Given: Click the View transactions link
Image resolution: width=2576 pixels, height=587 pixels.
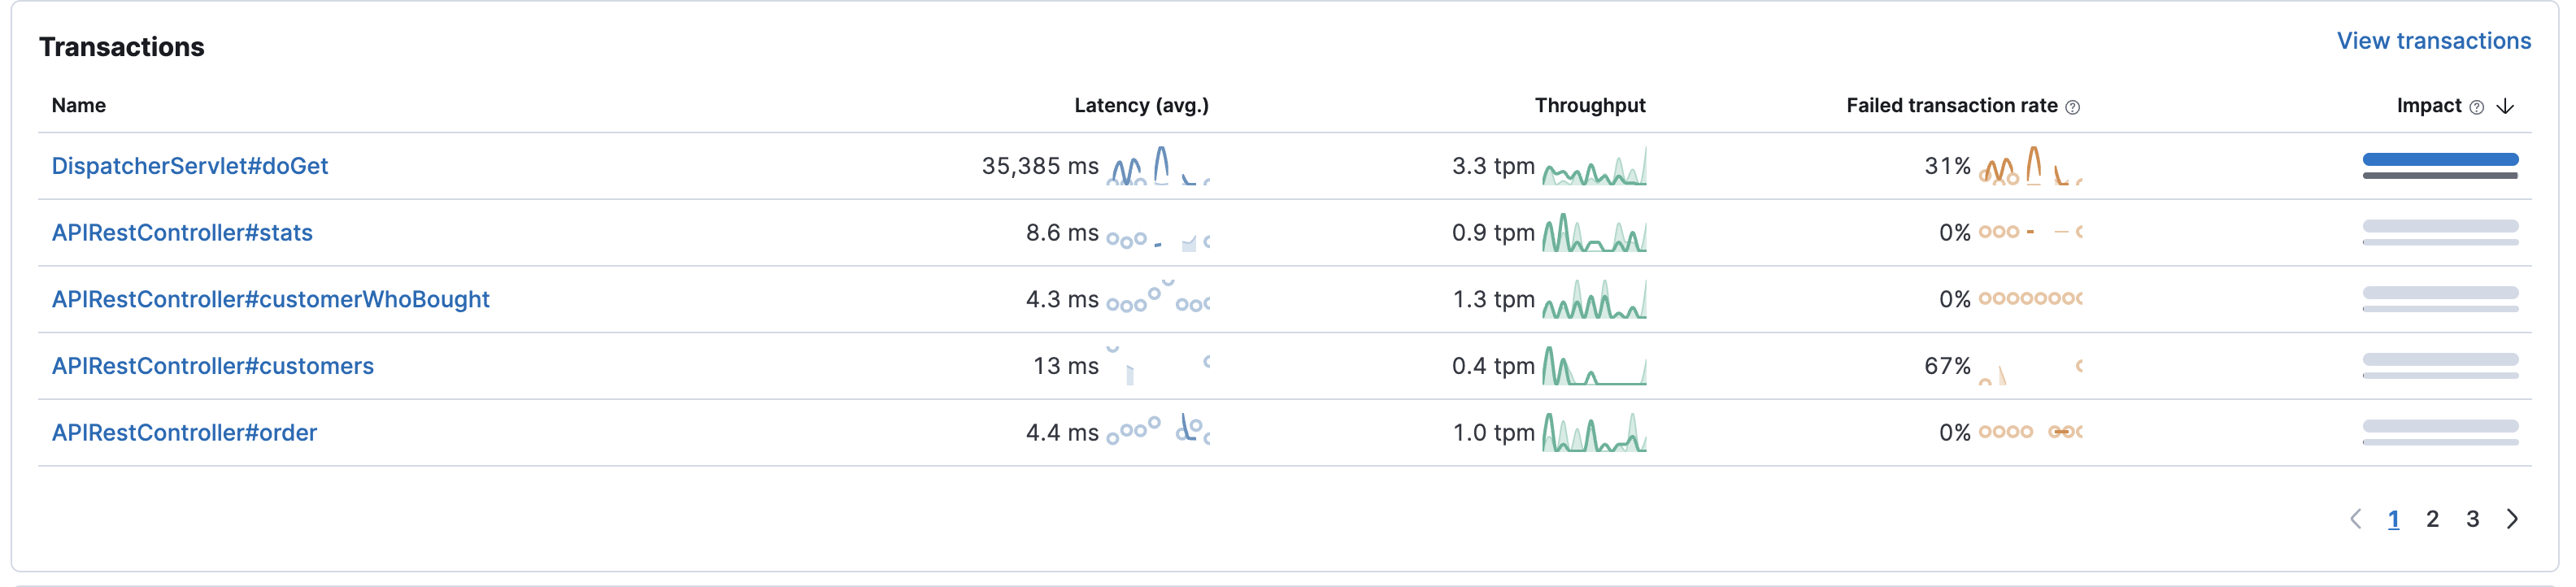Looking at the screenshot, I should tap(2433, 40).
